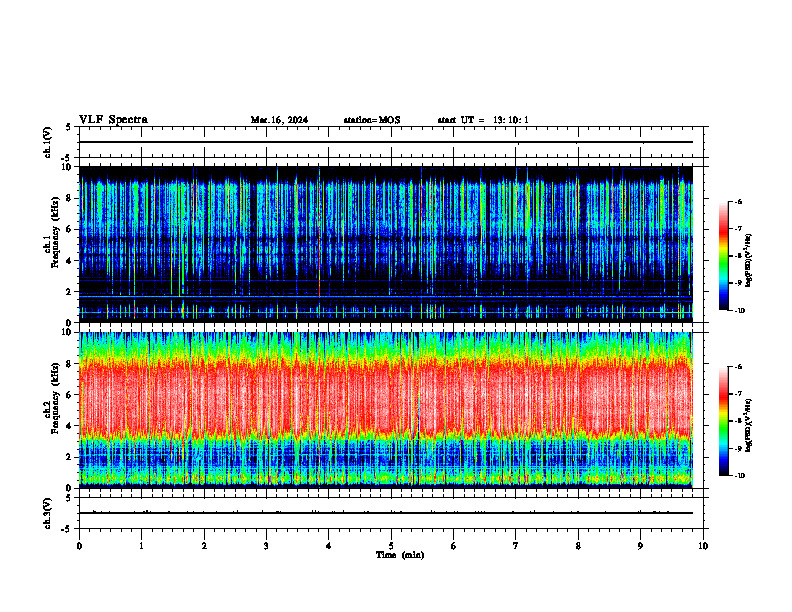
Task: Click the '2' tick on the time axis
Action: (204, 546)
